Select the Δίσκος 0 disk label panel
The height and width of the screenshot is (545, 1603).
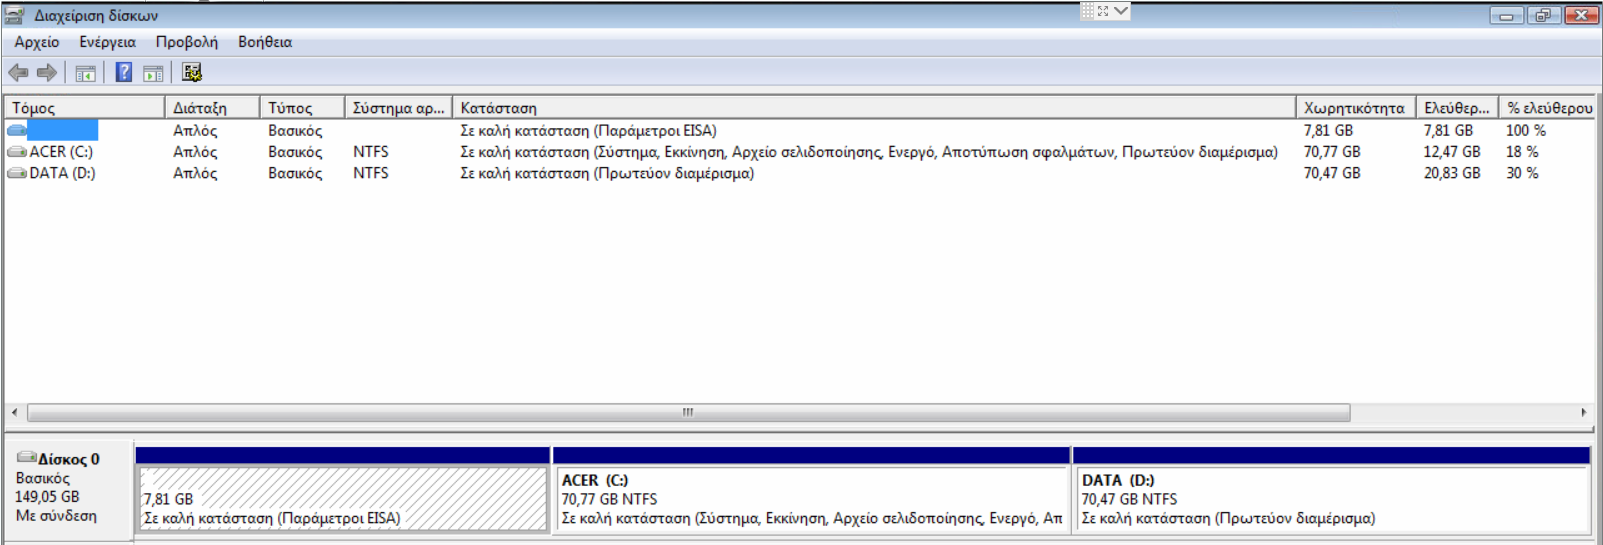click(x=68, y=490)
